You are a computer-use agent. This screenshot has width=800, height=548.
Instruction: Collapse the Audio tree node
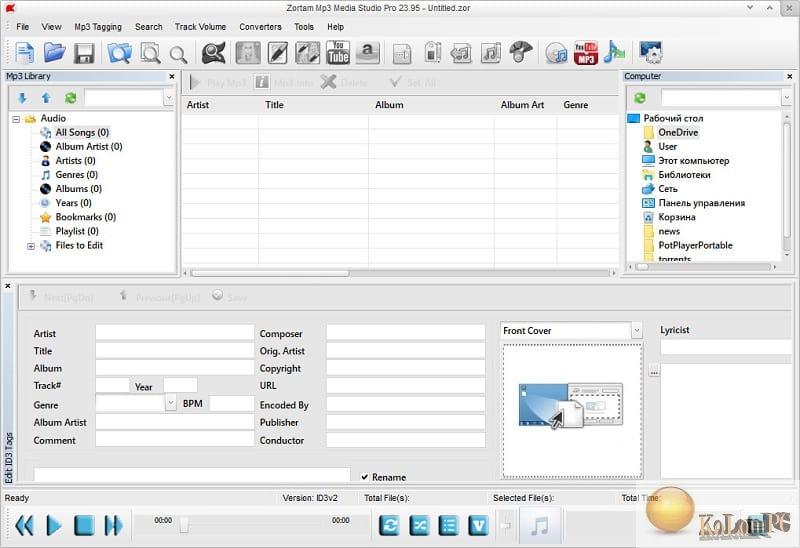(x=16, y=119)
